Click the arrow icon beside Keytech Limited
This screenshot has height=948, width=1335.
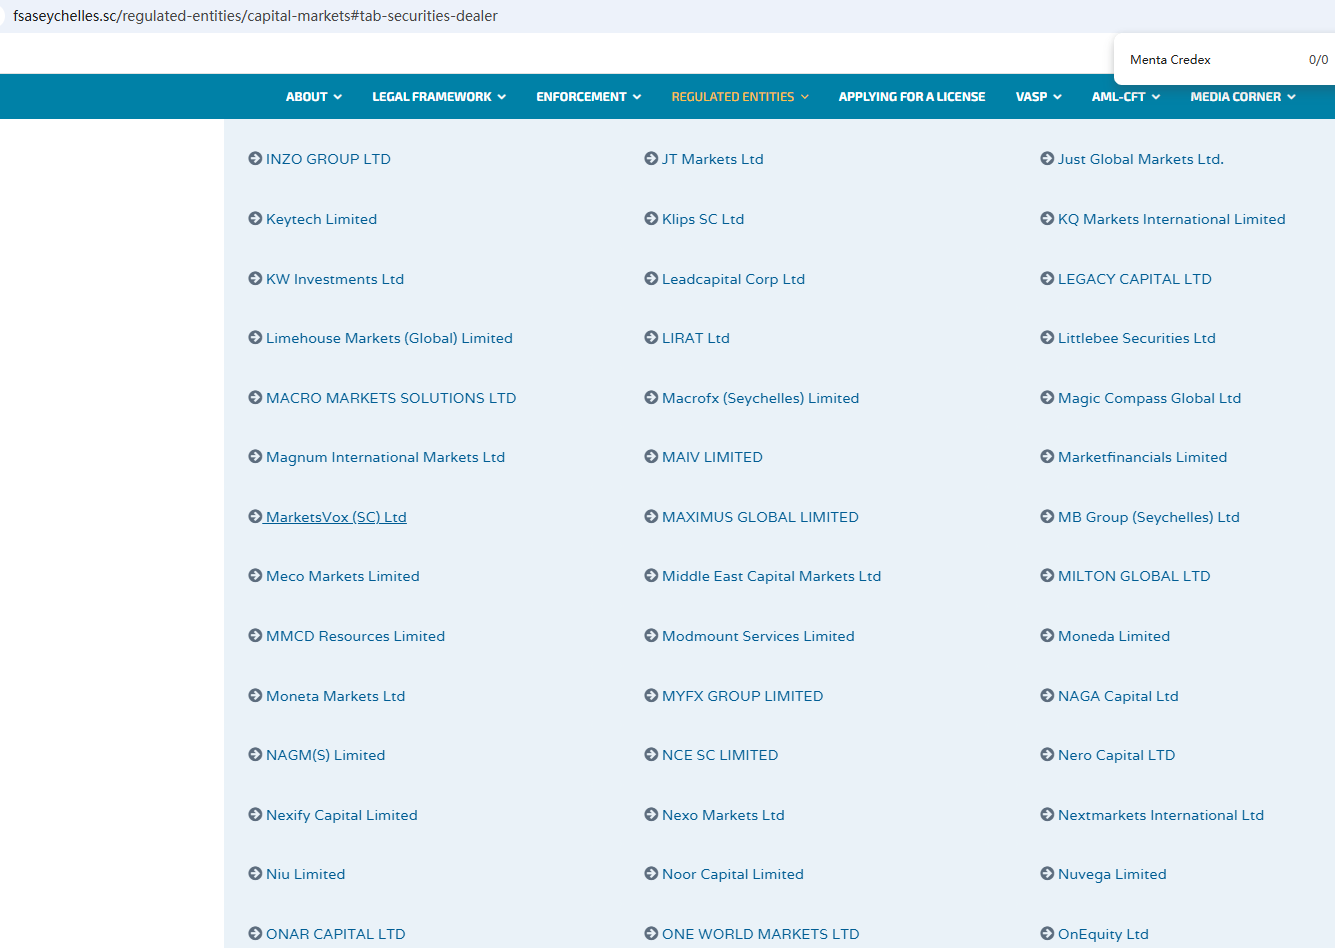point(255,218)
